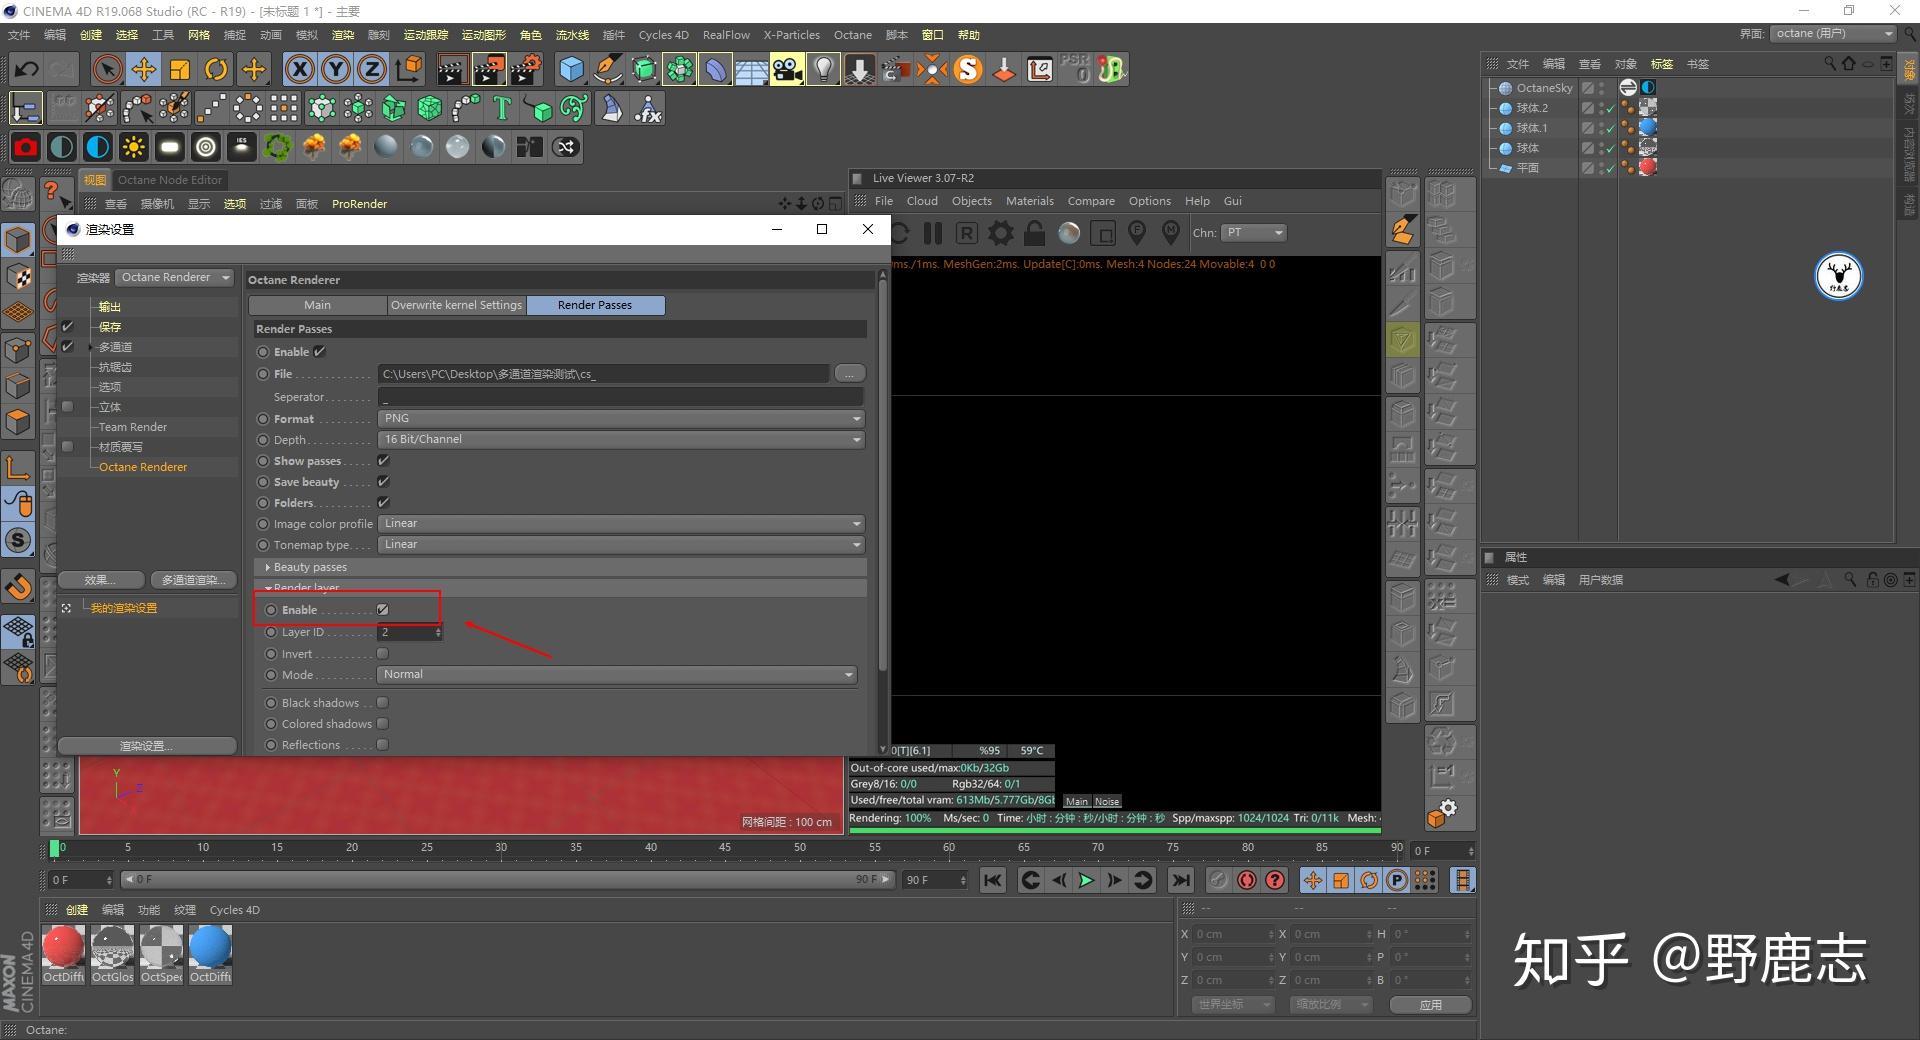Click the file browse '...' button
Viewport: 1920px width, 1040px height.
click(x=849, y=374)
